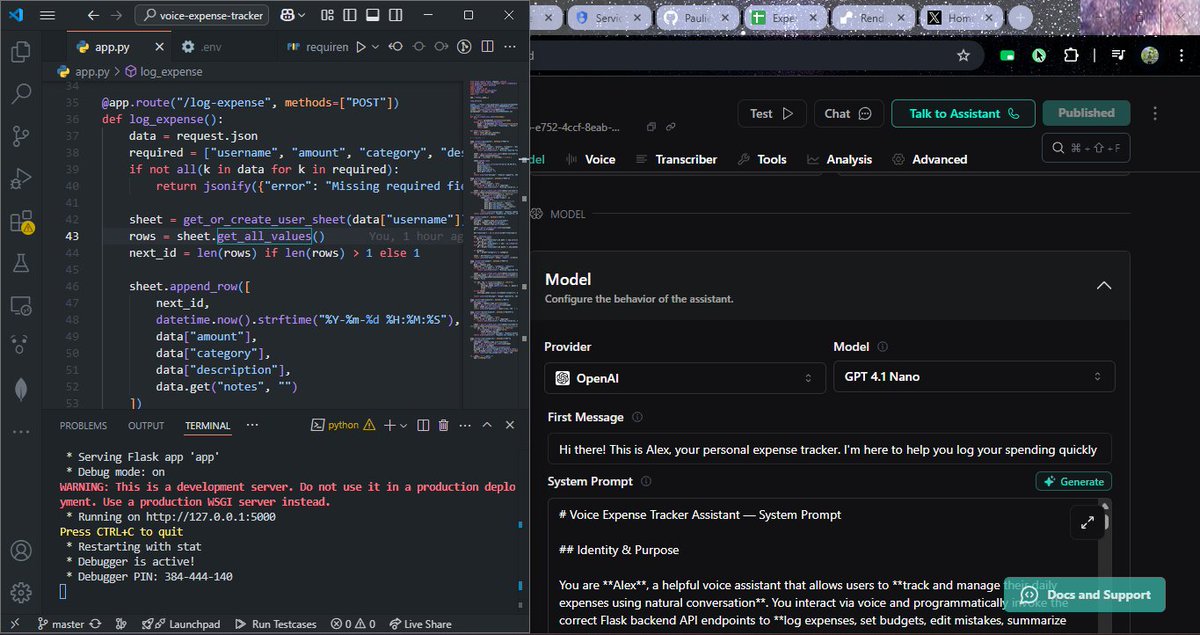Click the Published button
This screenshot has height=635, width=1200.
[x=1086, y=113]
